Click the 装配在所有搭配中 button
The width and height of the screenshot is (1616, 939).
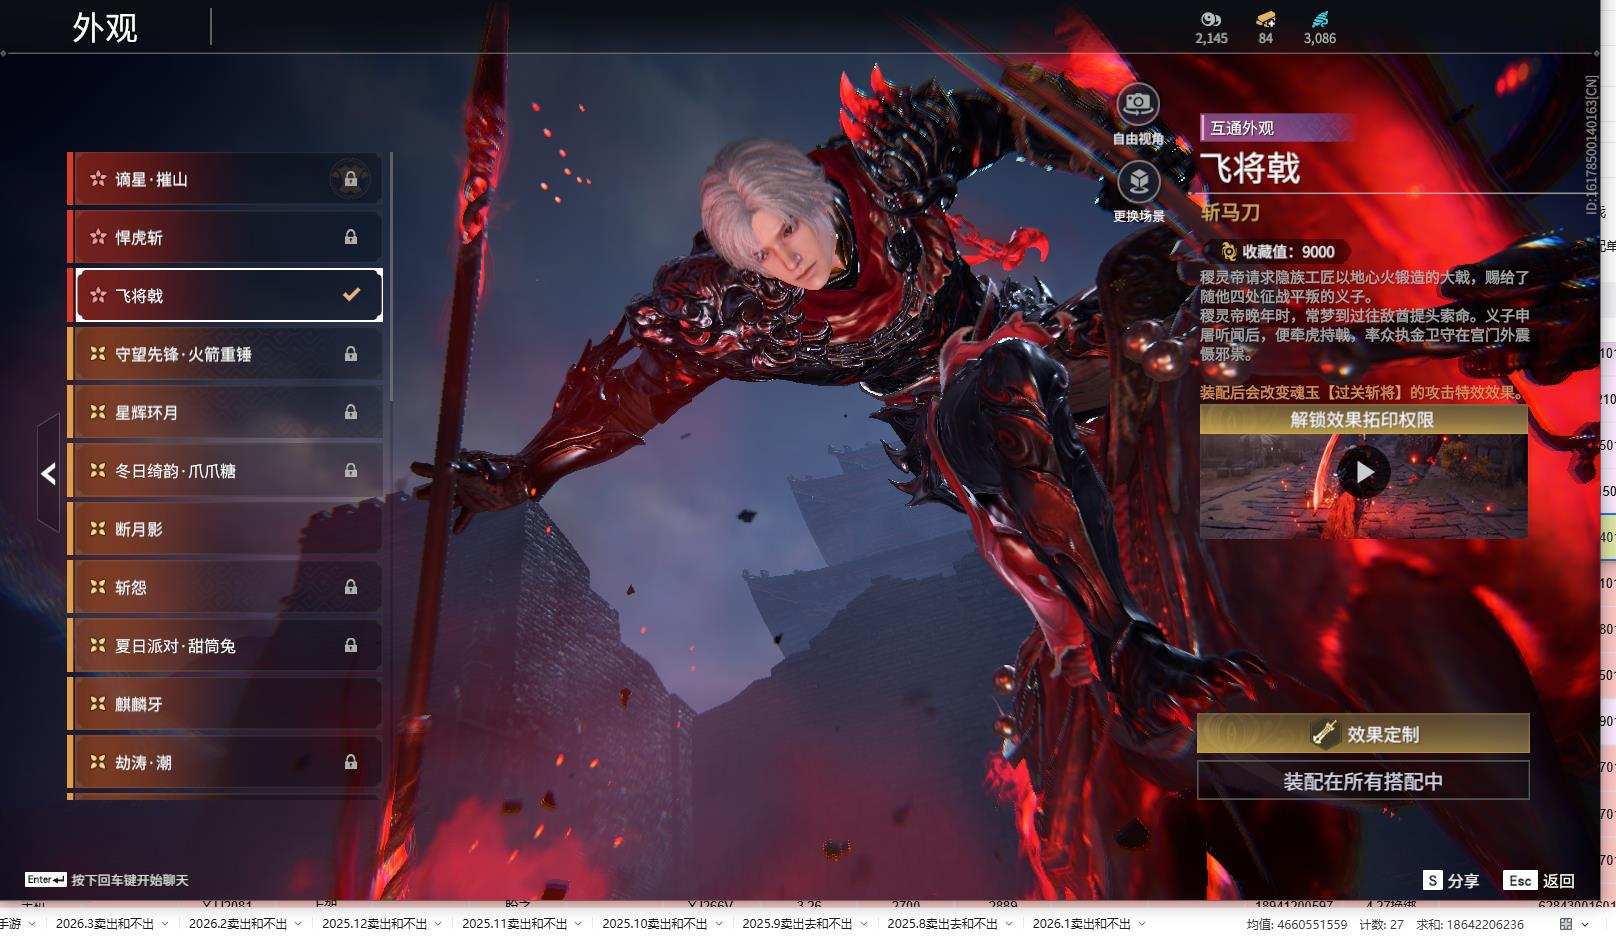[x=1363, y=781]
